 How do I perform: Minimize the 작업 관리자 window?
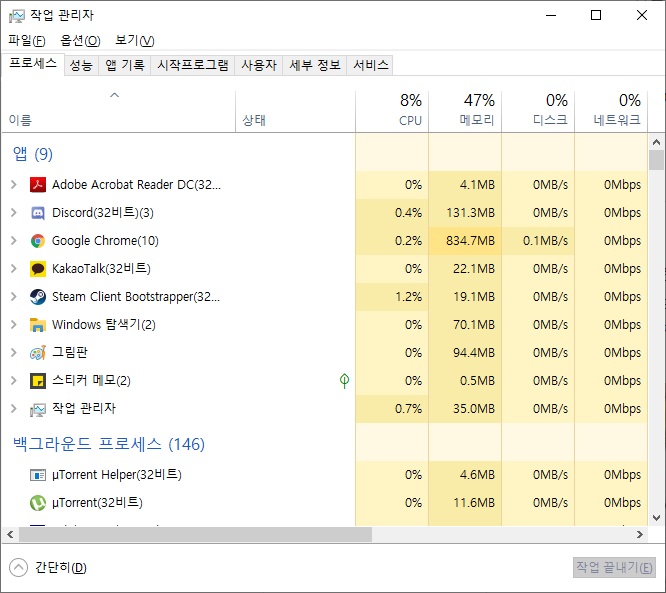click(551, 16)
